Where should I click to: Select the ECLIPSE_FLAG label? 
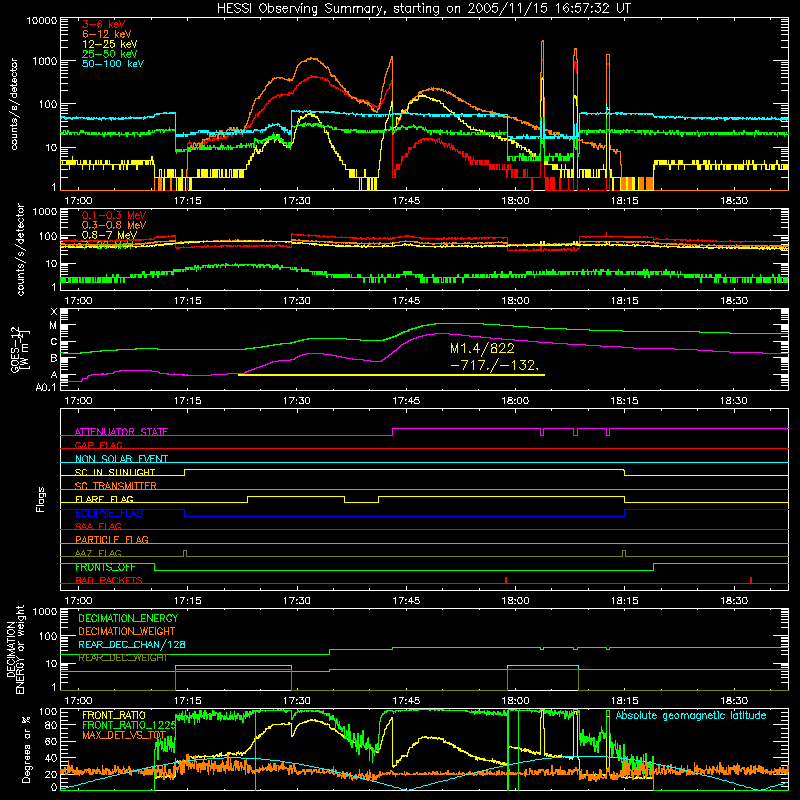pos(109,513)
